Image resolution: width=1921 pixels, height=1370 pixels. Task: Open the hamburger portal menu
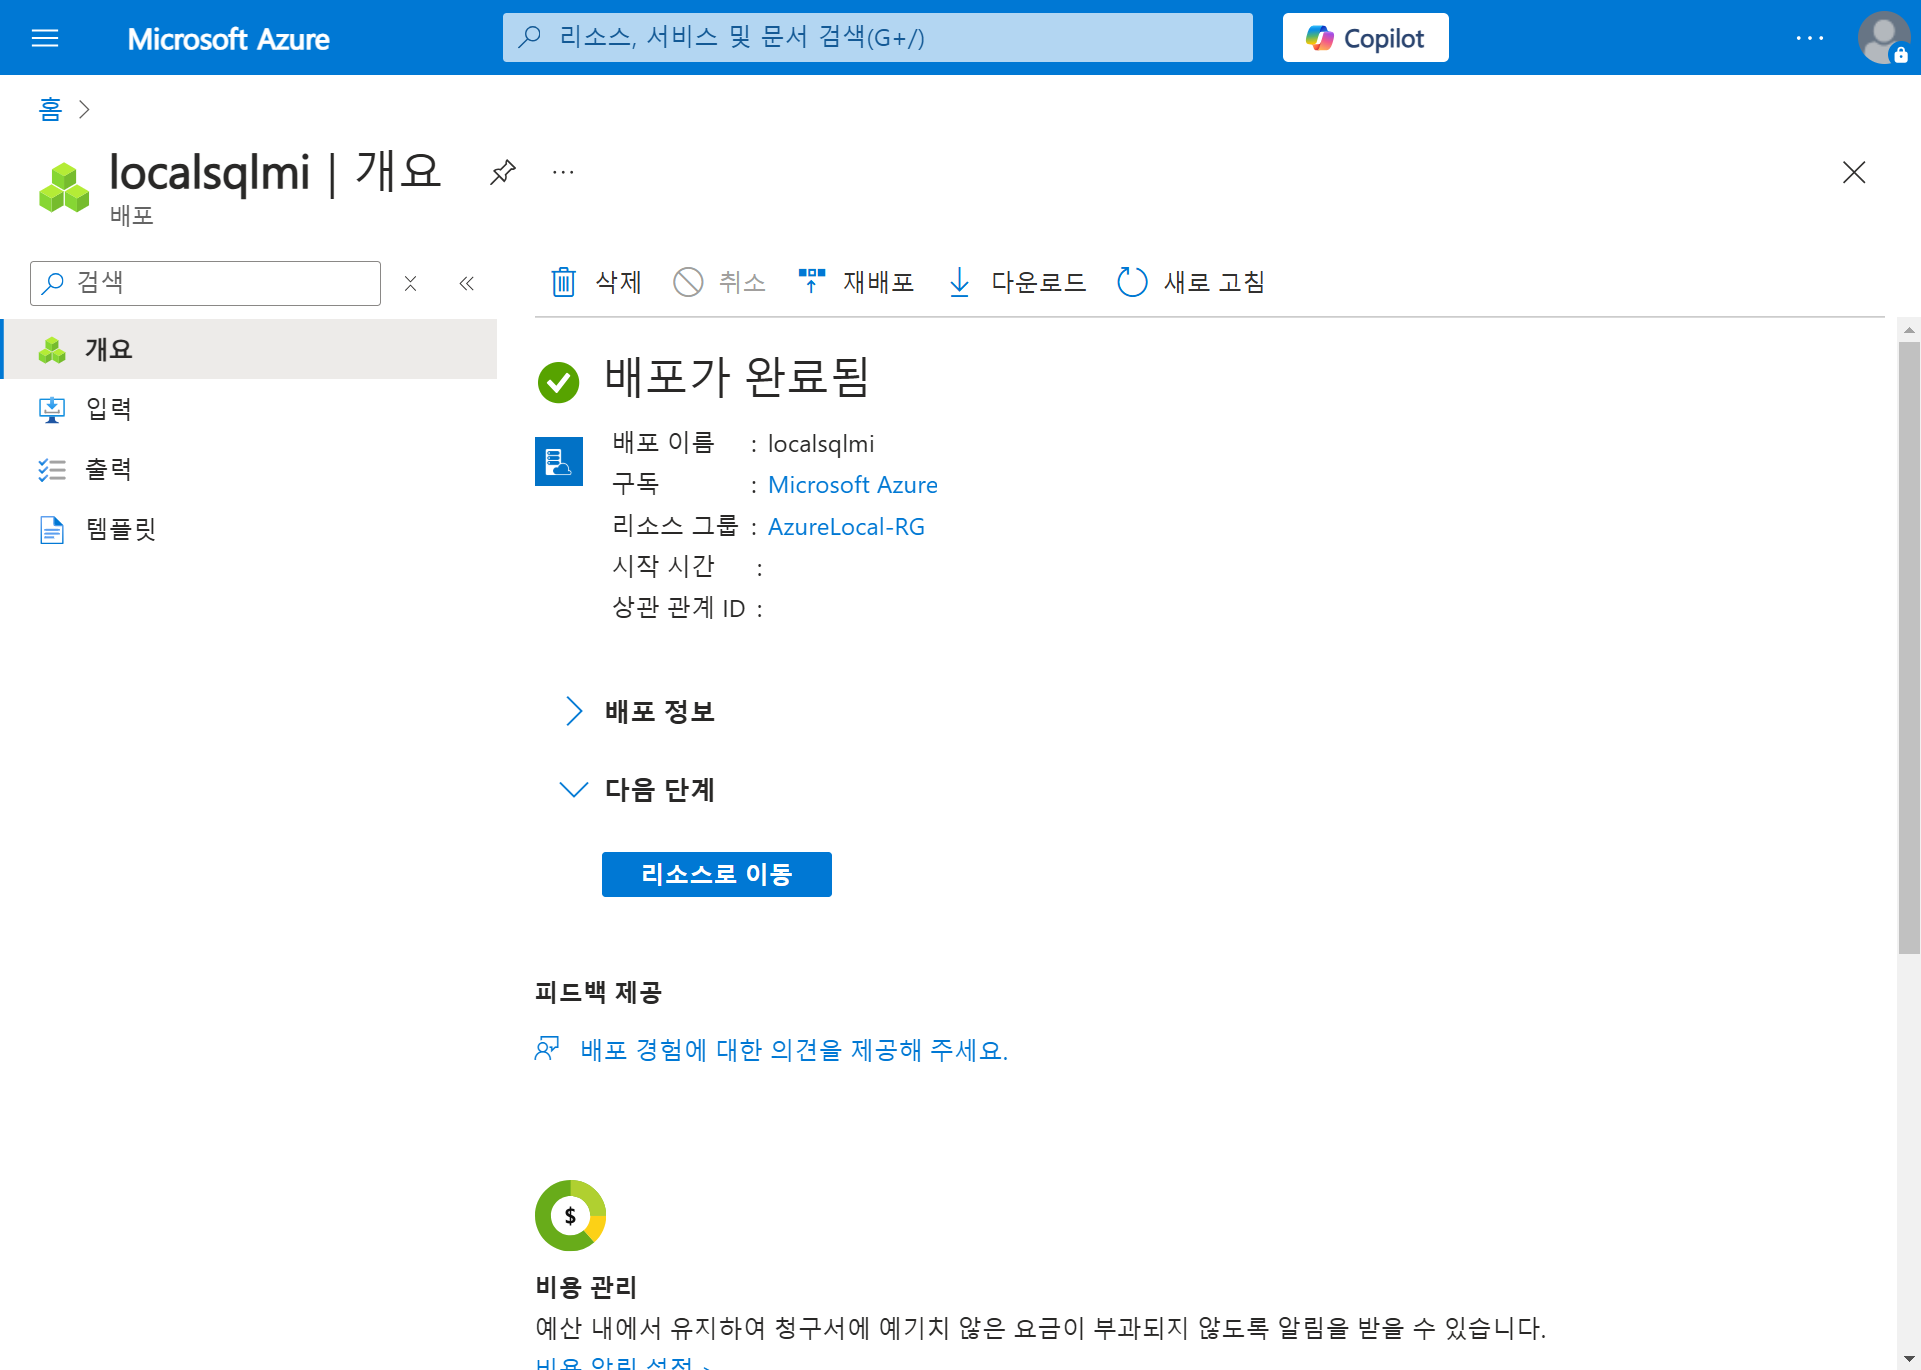(x=45, y=38)
